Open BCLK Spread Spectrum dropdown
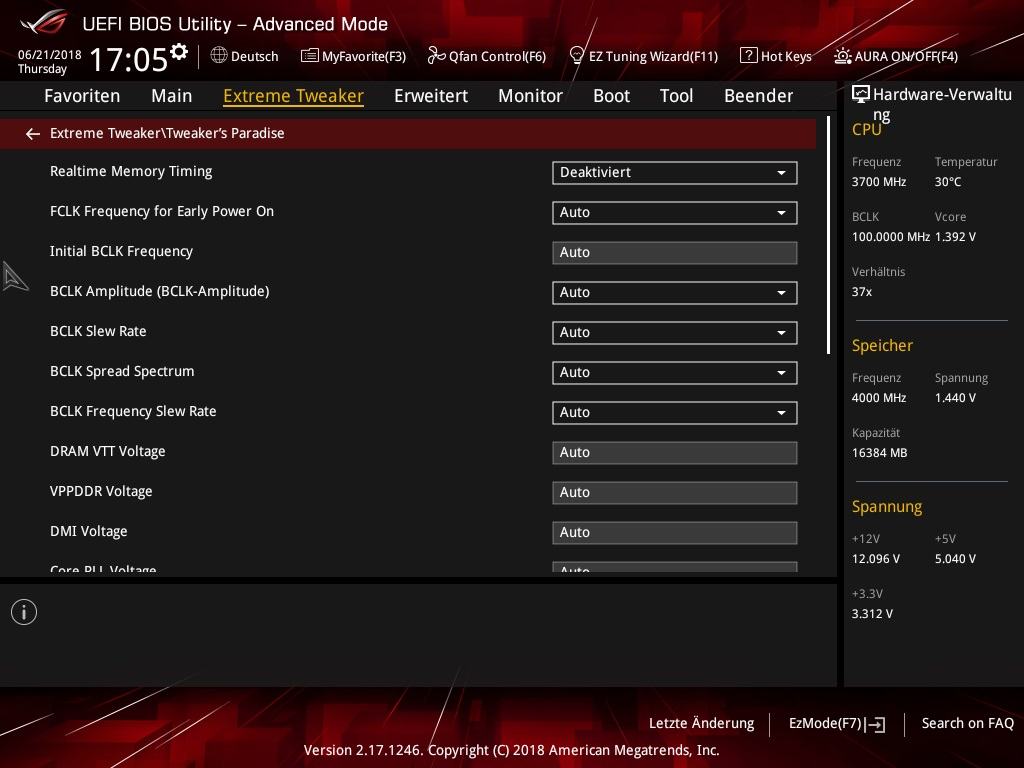 [675, 373]
